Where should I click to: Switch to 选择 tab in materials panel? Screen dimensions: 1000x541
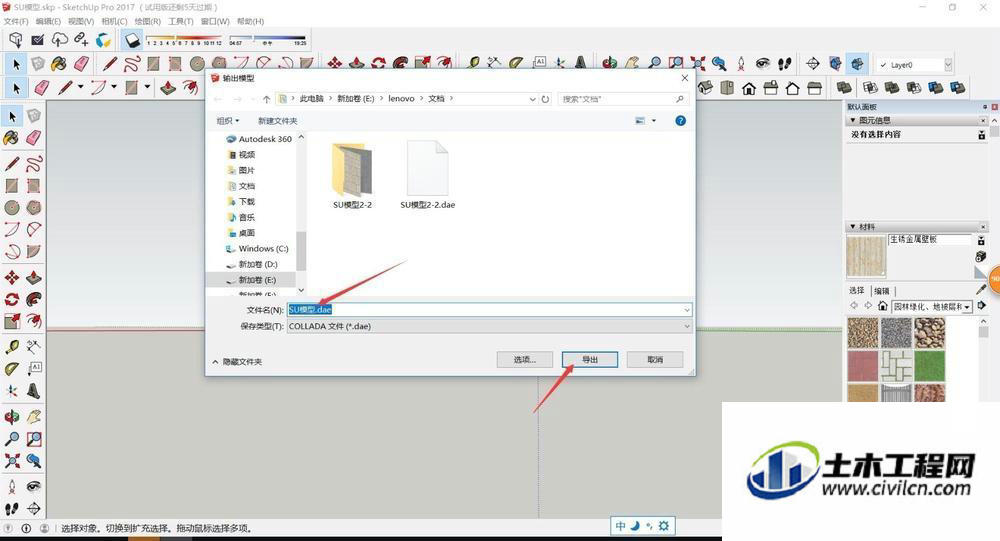coord(857,290)
